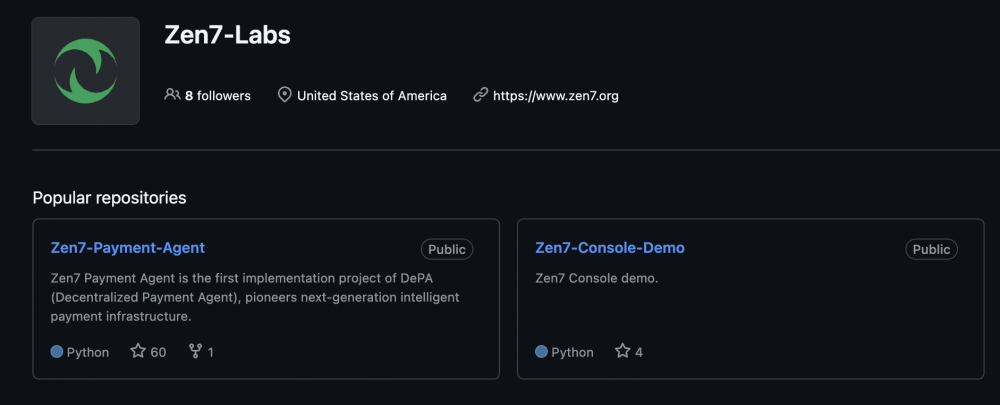
Task: Click the Public badge on Zen7-Payment-Agent
Action: point(447,249)
